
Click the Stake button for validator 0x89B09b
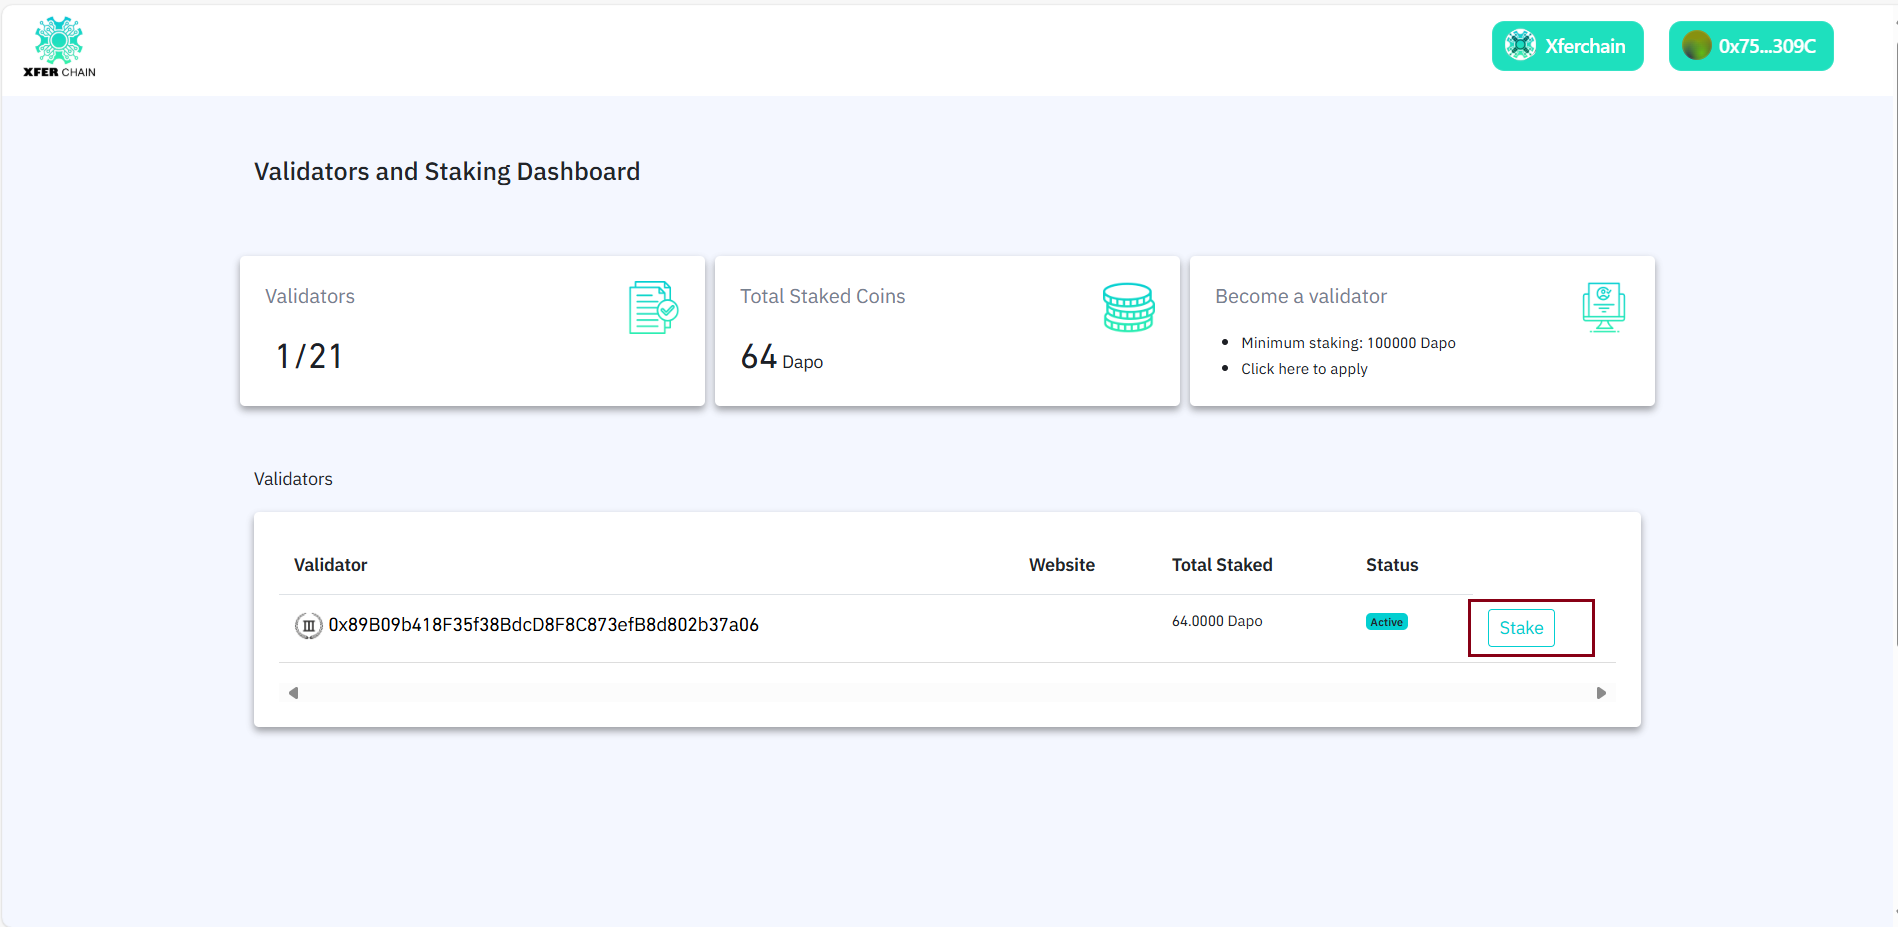tap(1520, 628)
